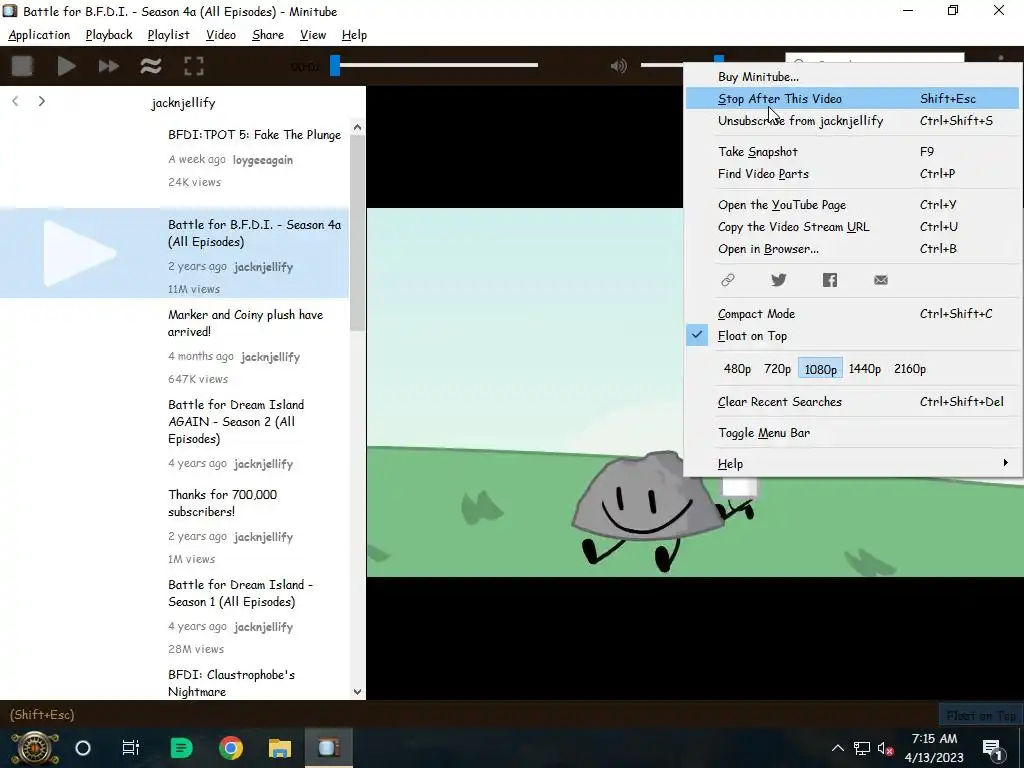
Task: Open BFDI: Claustrophobe's Nightmare video
Action: [174, 680]
